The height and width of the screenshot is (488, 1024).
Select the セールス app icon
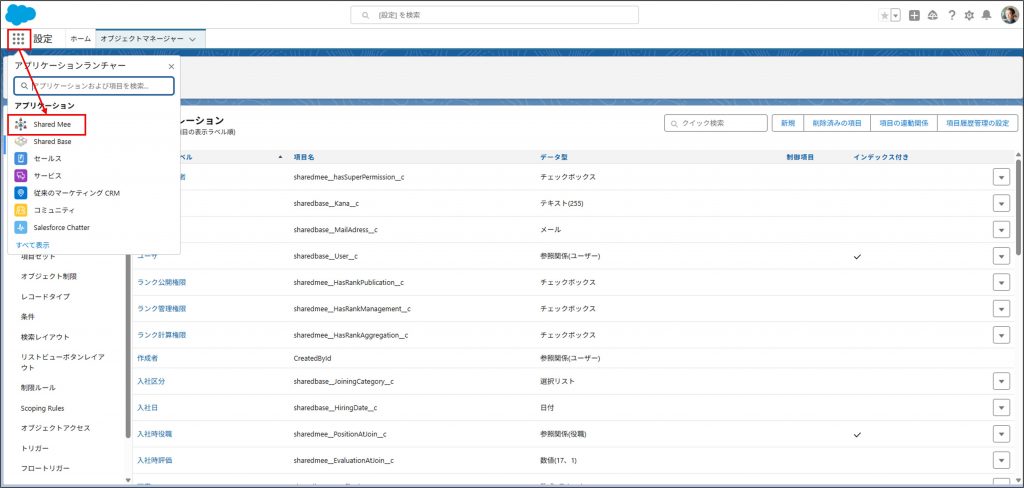pos(21,158)
